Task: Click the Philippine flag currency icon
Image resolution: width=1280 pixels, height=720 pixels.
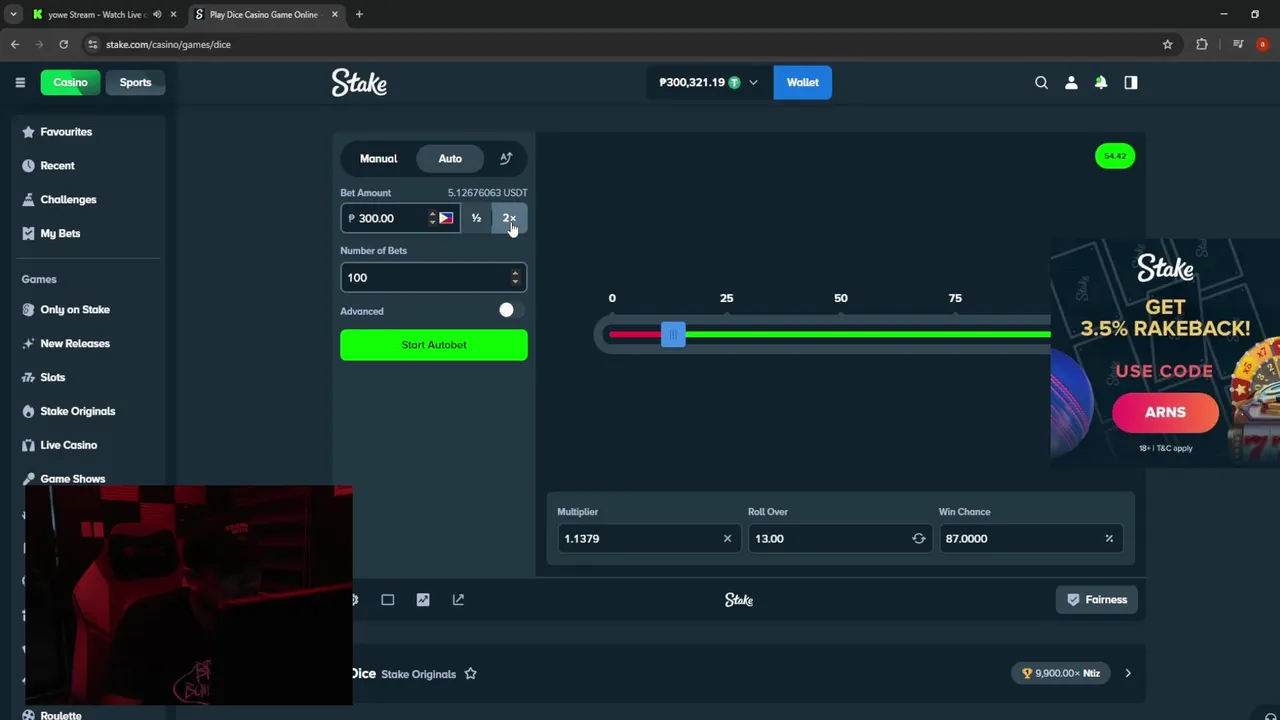Action: [x=446, y=218]
